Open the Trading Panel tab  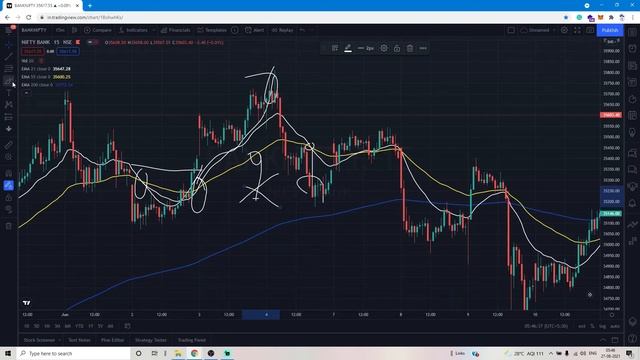192,340
